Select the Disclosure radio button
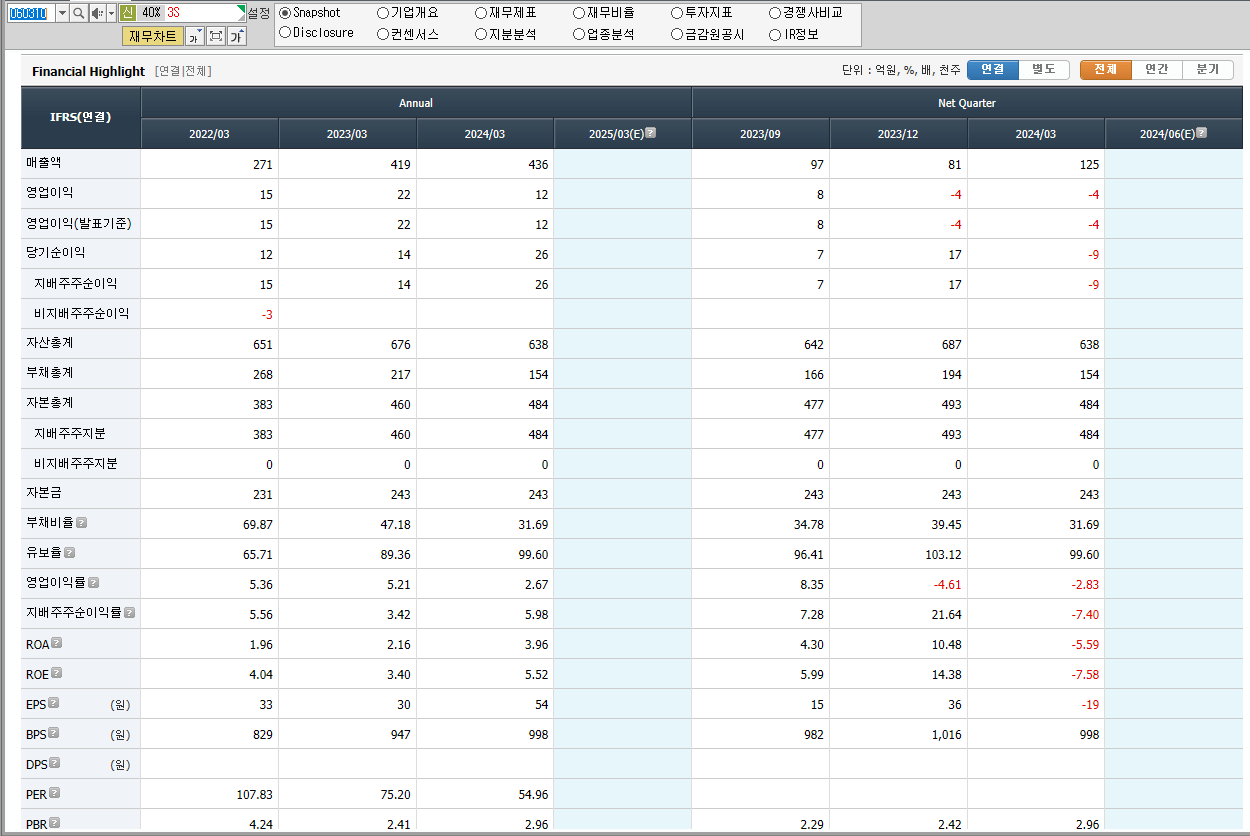Screen dimensions: 1250x836 point(285,33)
